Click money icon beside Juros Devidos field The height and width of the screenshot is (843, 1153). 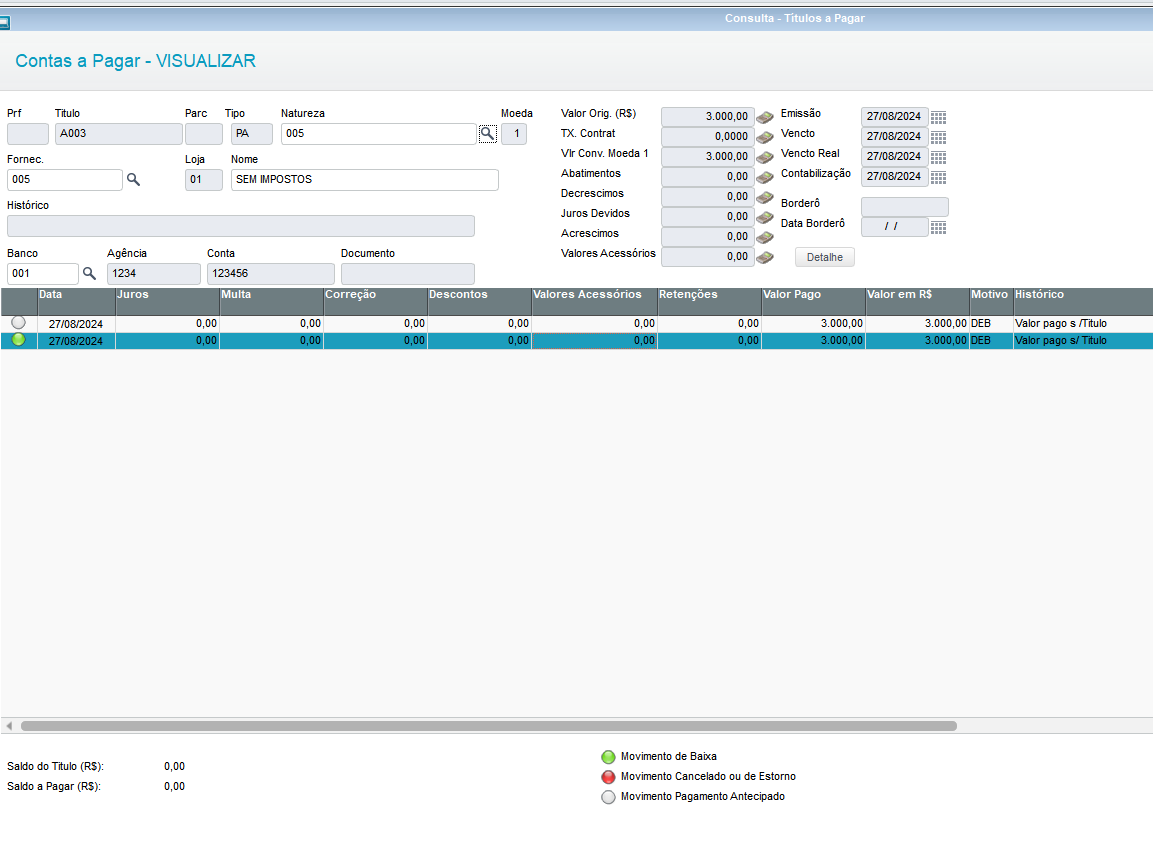765,217
